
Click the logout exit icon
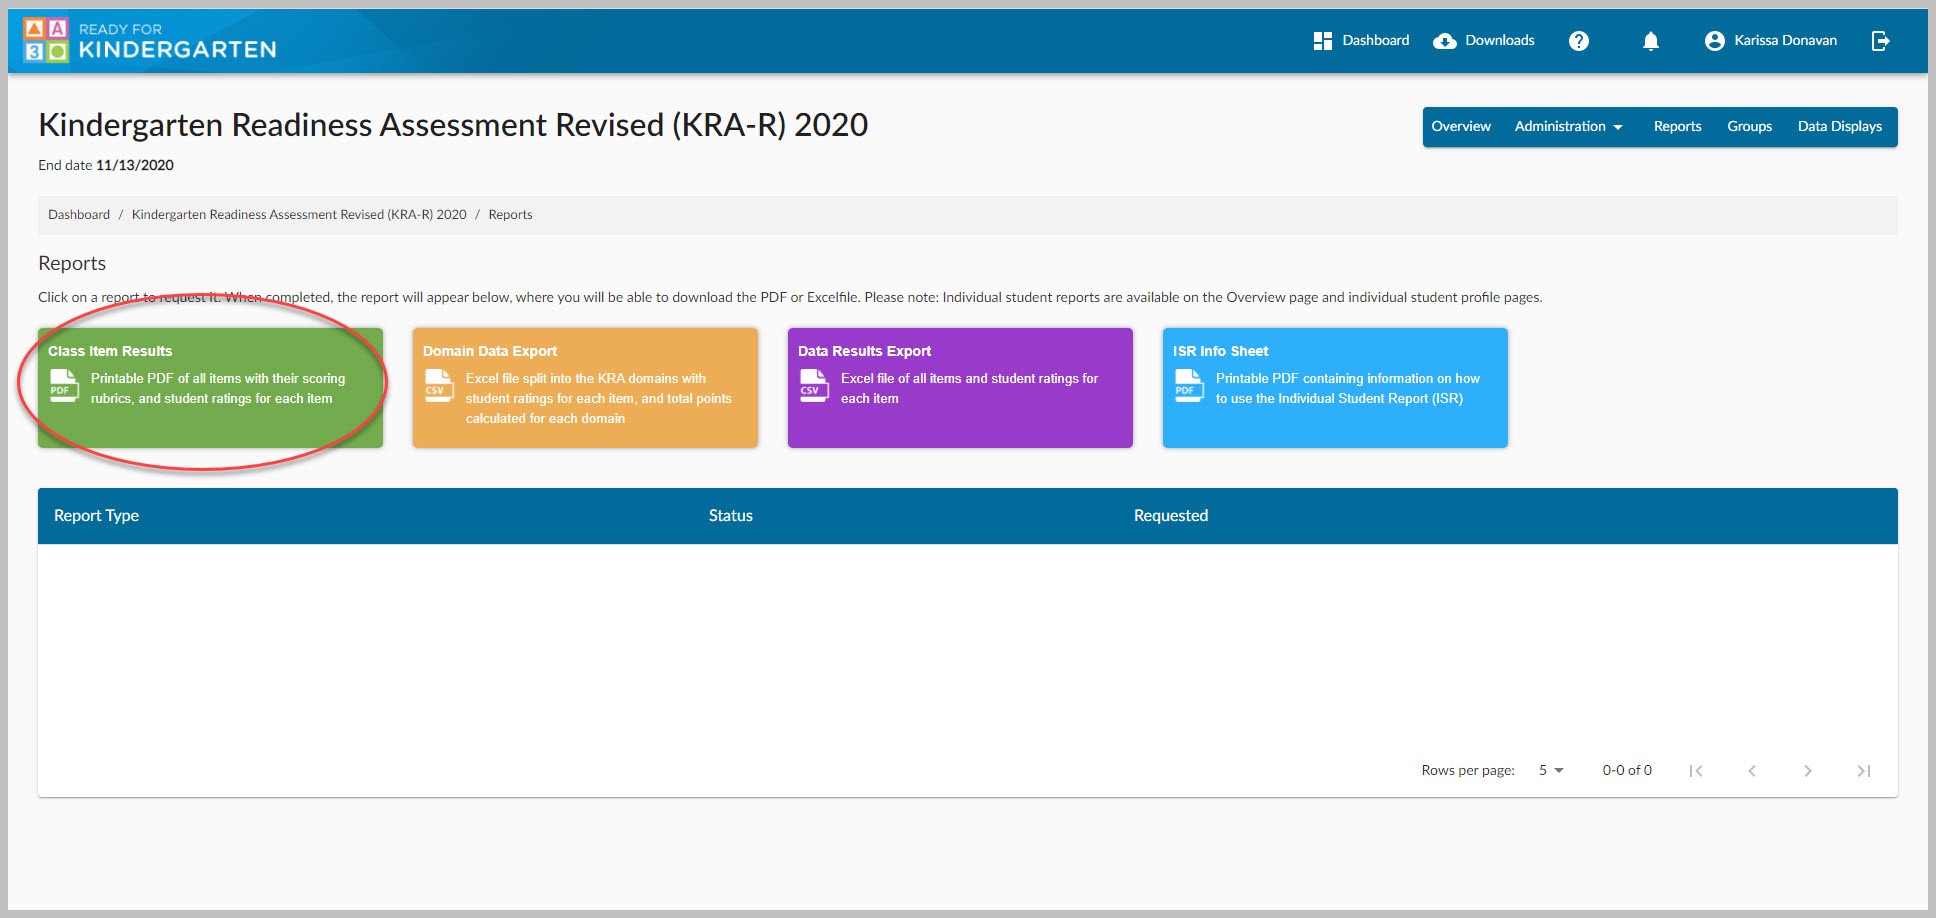click(x=1880, y=41)
